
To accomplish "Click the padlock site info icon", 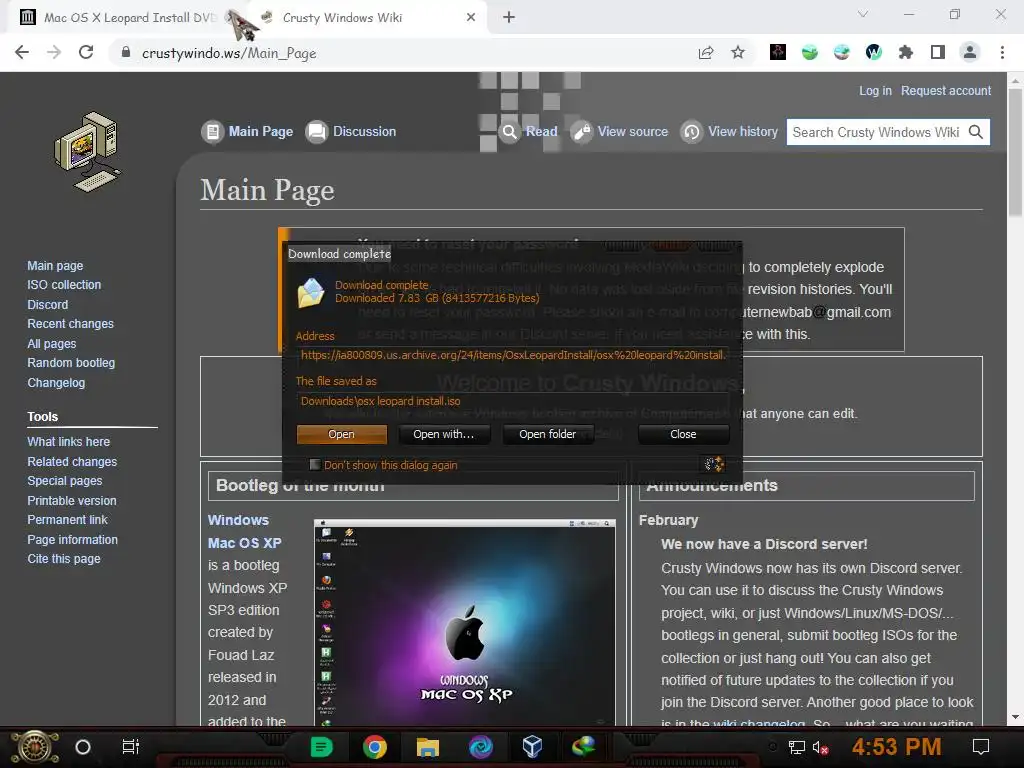I will pyautogui.click(x=126, y=52).
